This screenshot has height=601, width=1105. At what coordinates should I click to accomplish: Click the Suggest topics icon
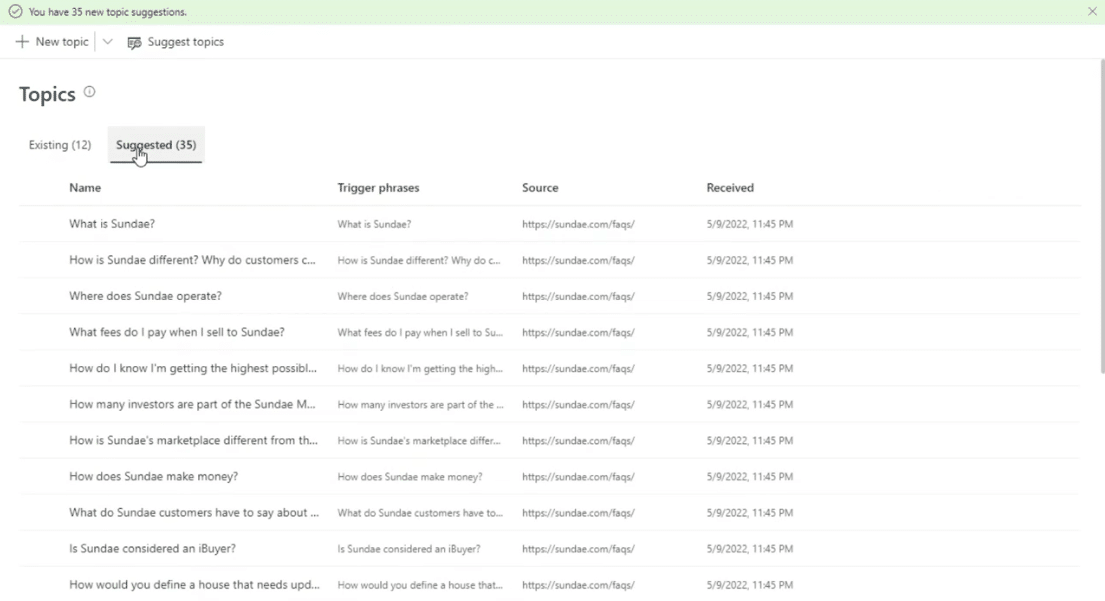(x=134, y=42)
